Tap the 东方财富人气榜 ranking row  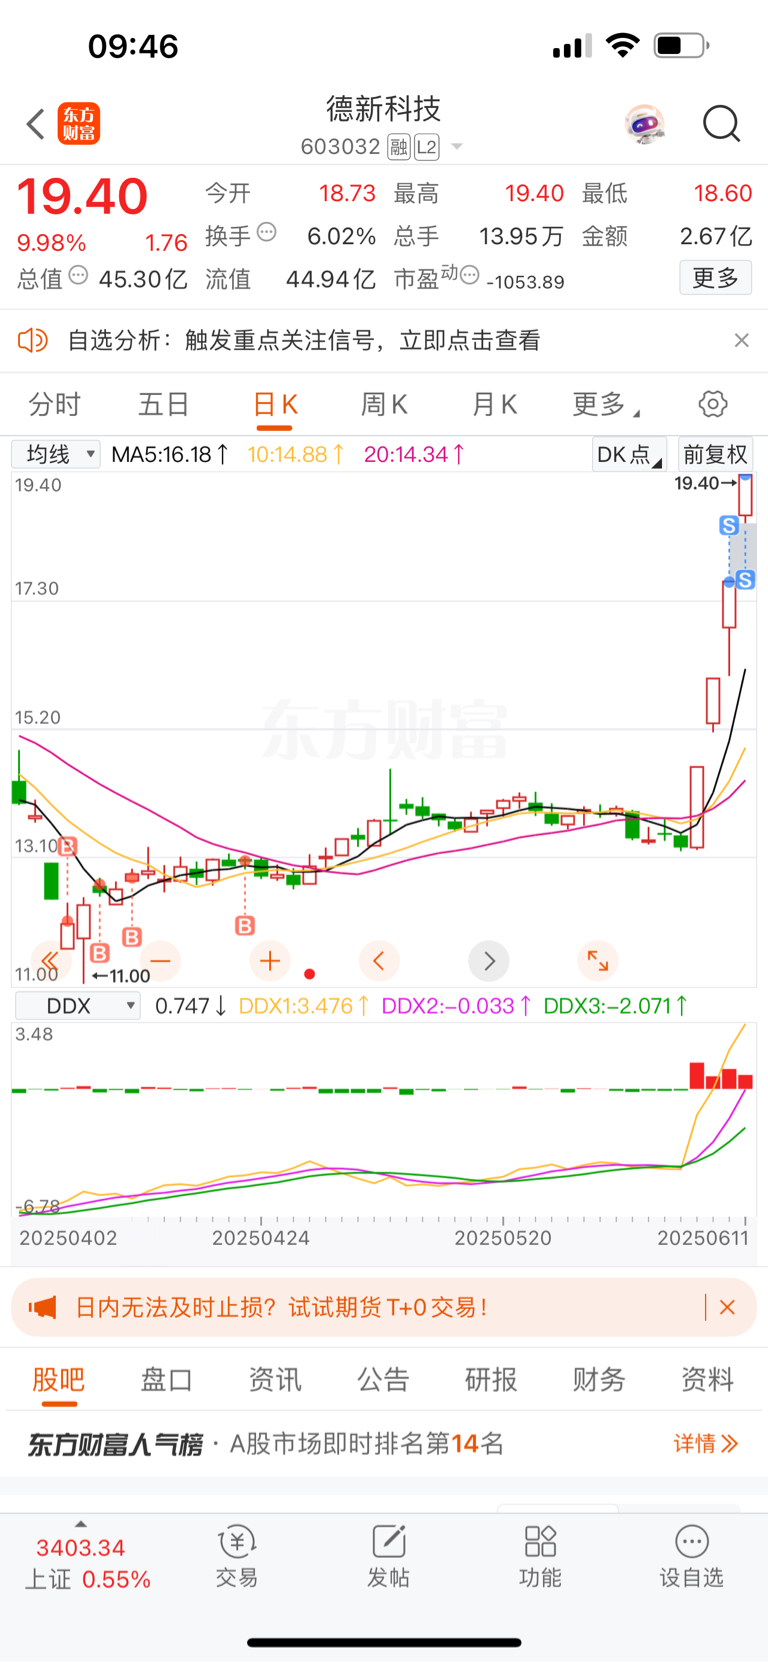[x=384, y=1443]
